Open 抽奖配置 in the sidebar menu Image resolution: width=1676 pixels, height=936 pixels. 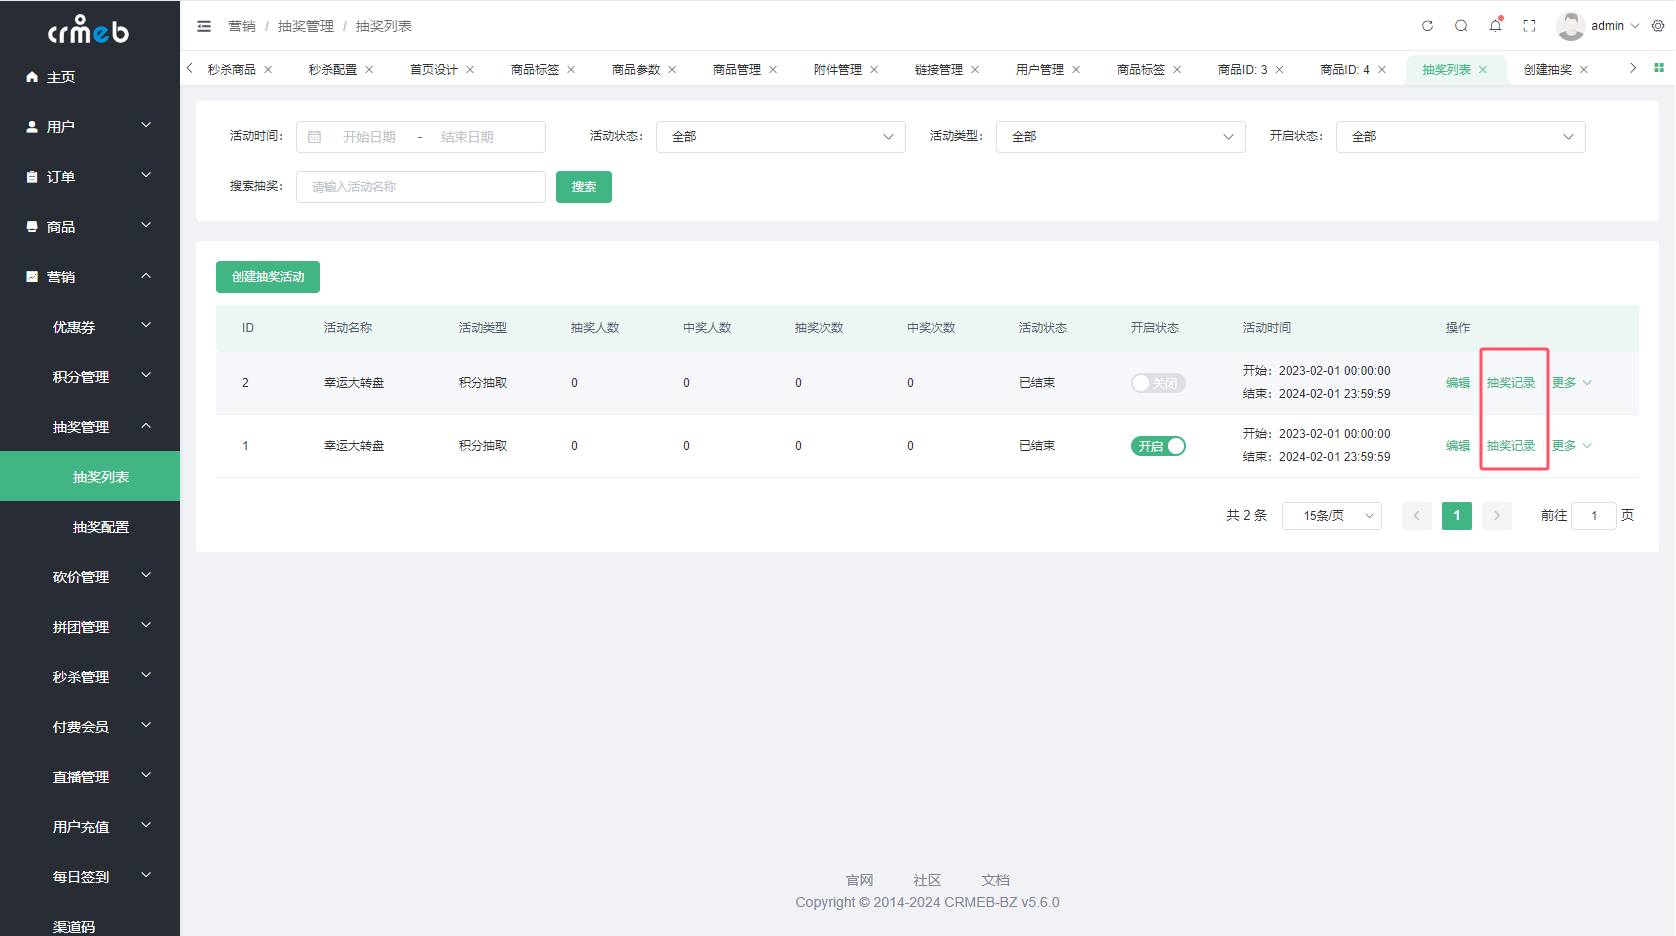[x=100, y=526]
